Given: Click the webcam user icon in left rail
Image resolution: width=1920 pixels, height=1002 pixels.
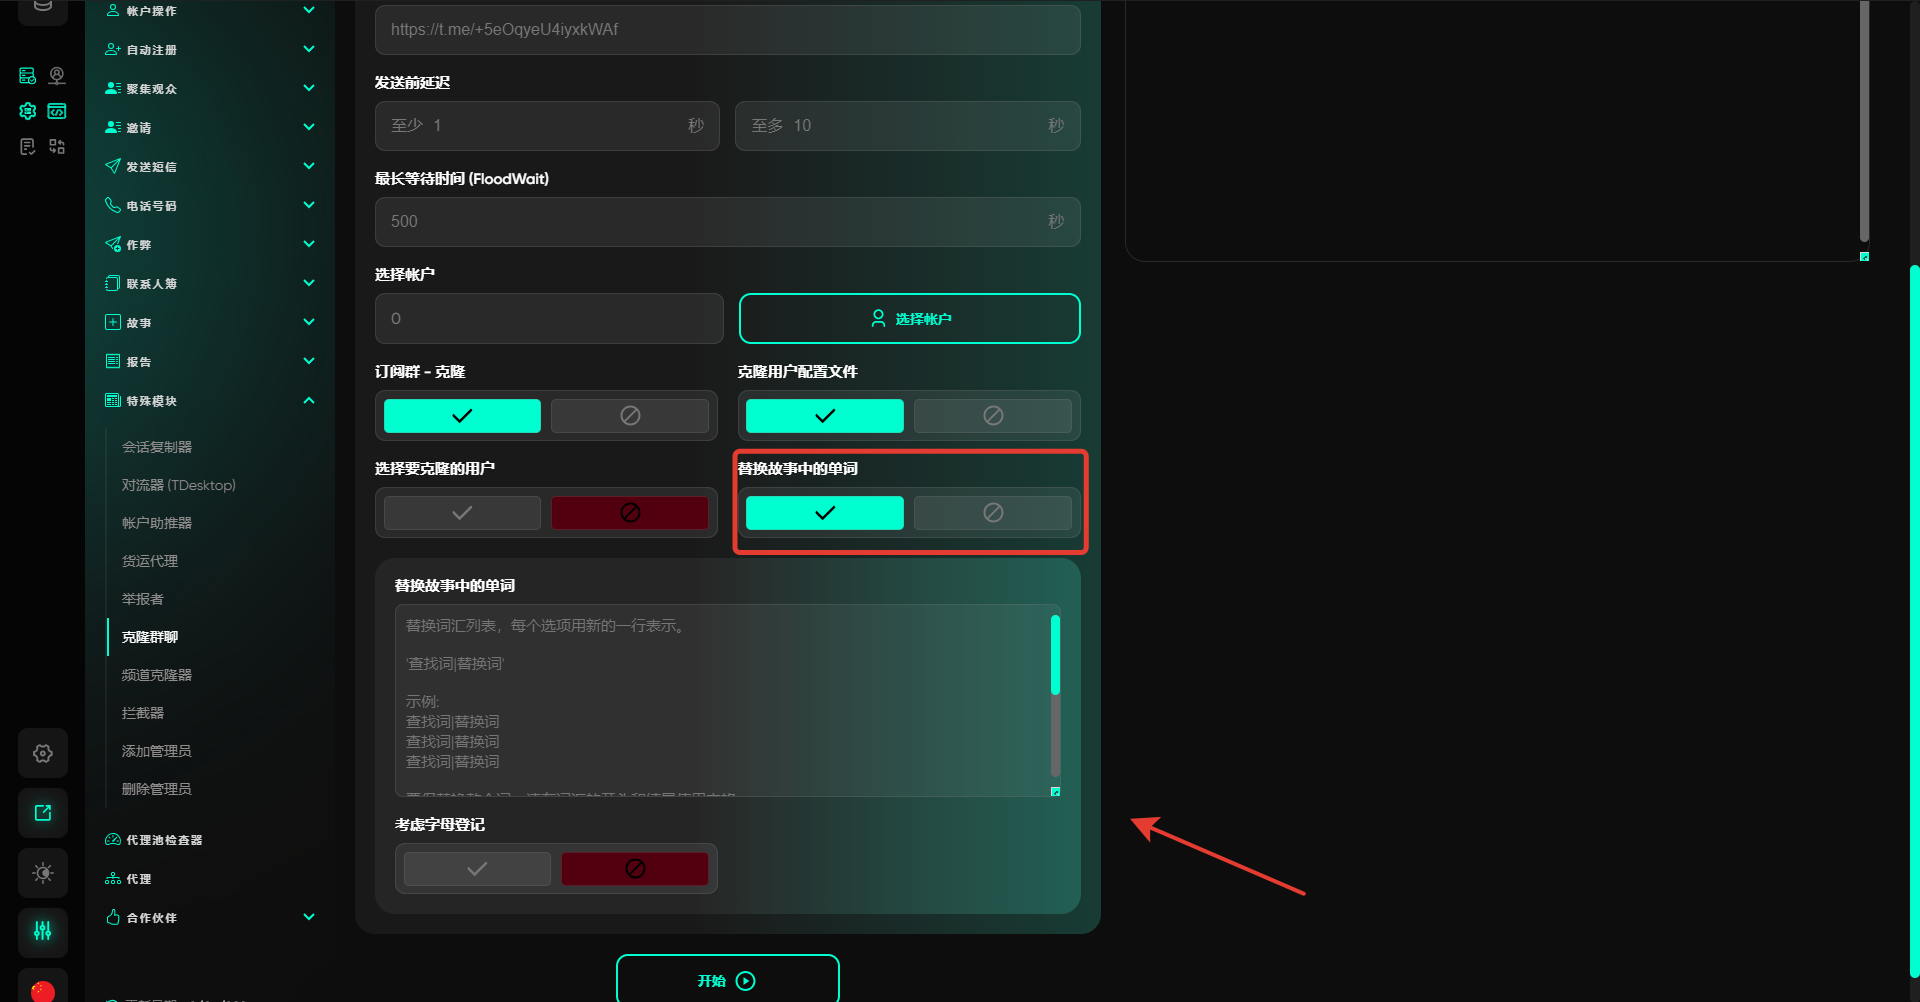Looking at the screenshot, I should 57,76.
